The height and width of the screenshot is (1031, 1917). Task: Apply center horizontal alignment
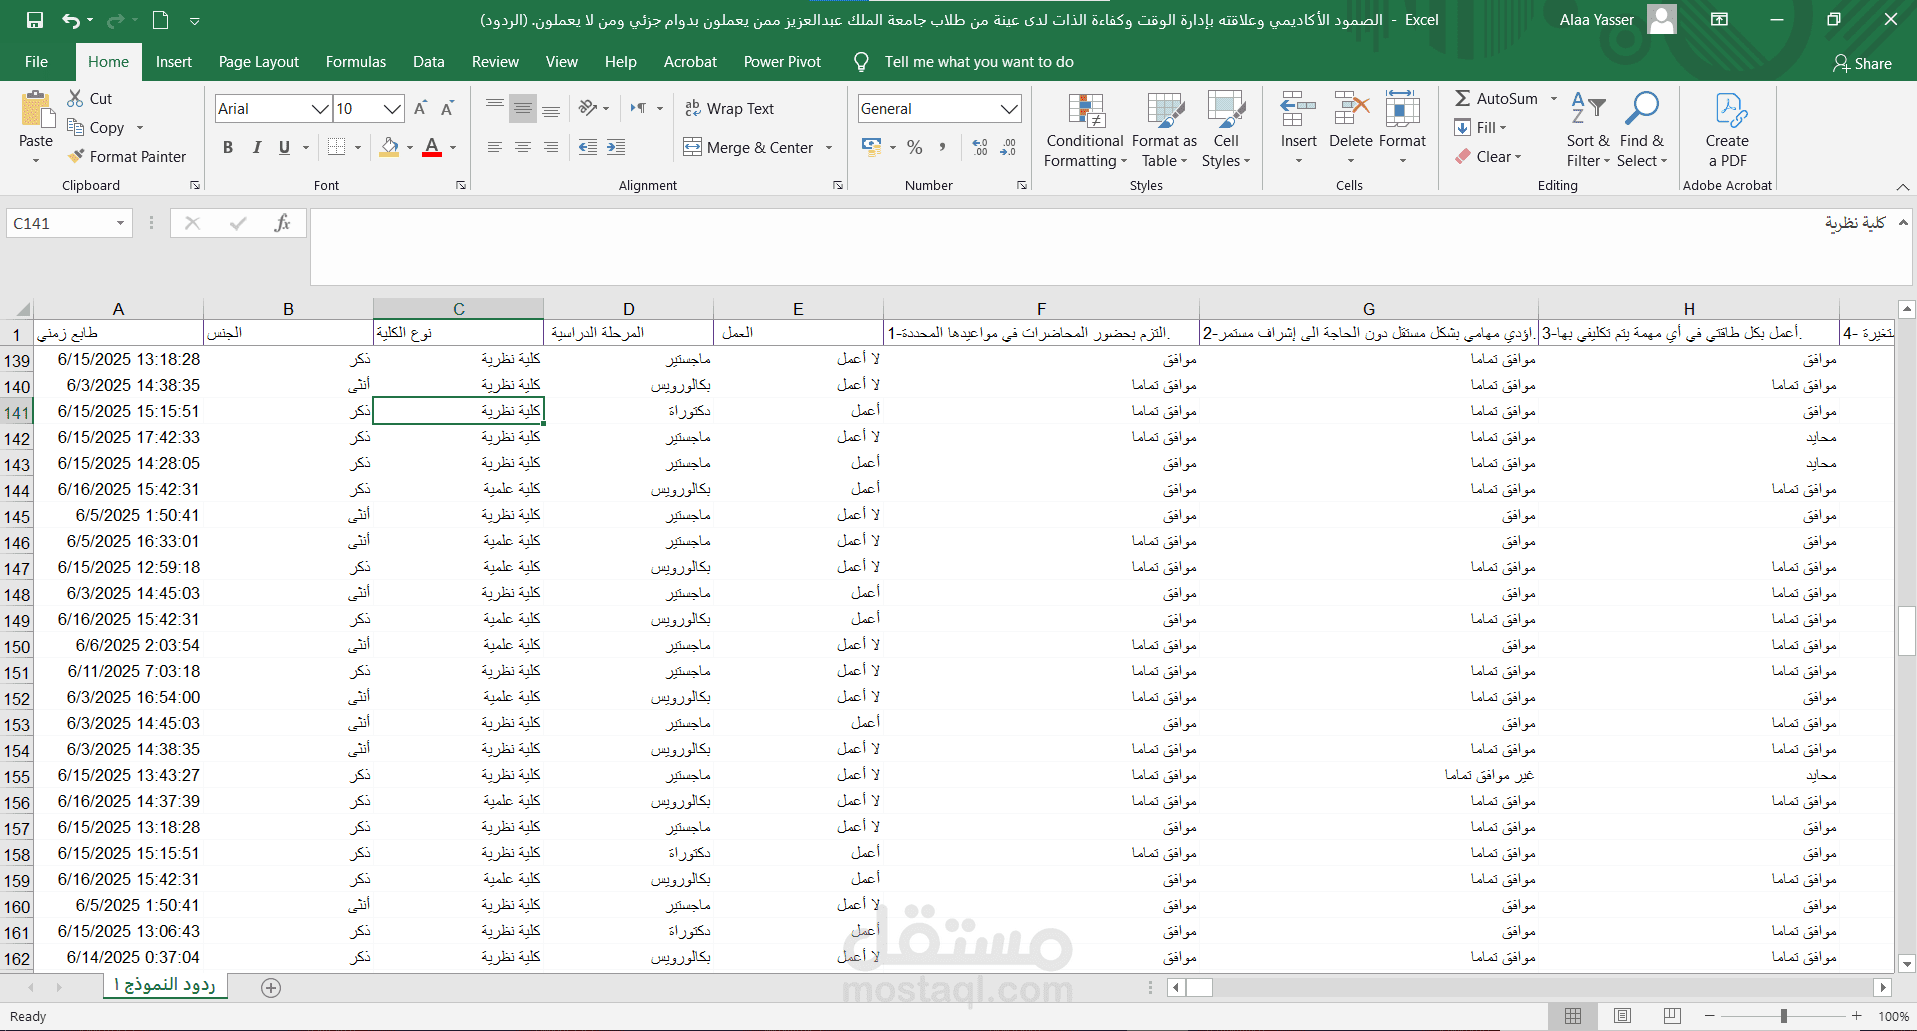point(522,147)
